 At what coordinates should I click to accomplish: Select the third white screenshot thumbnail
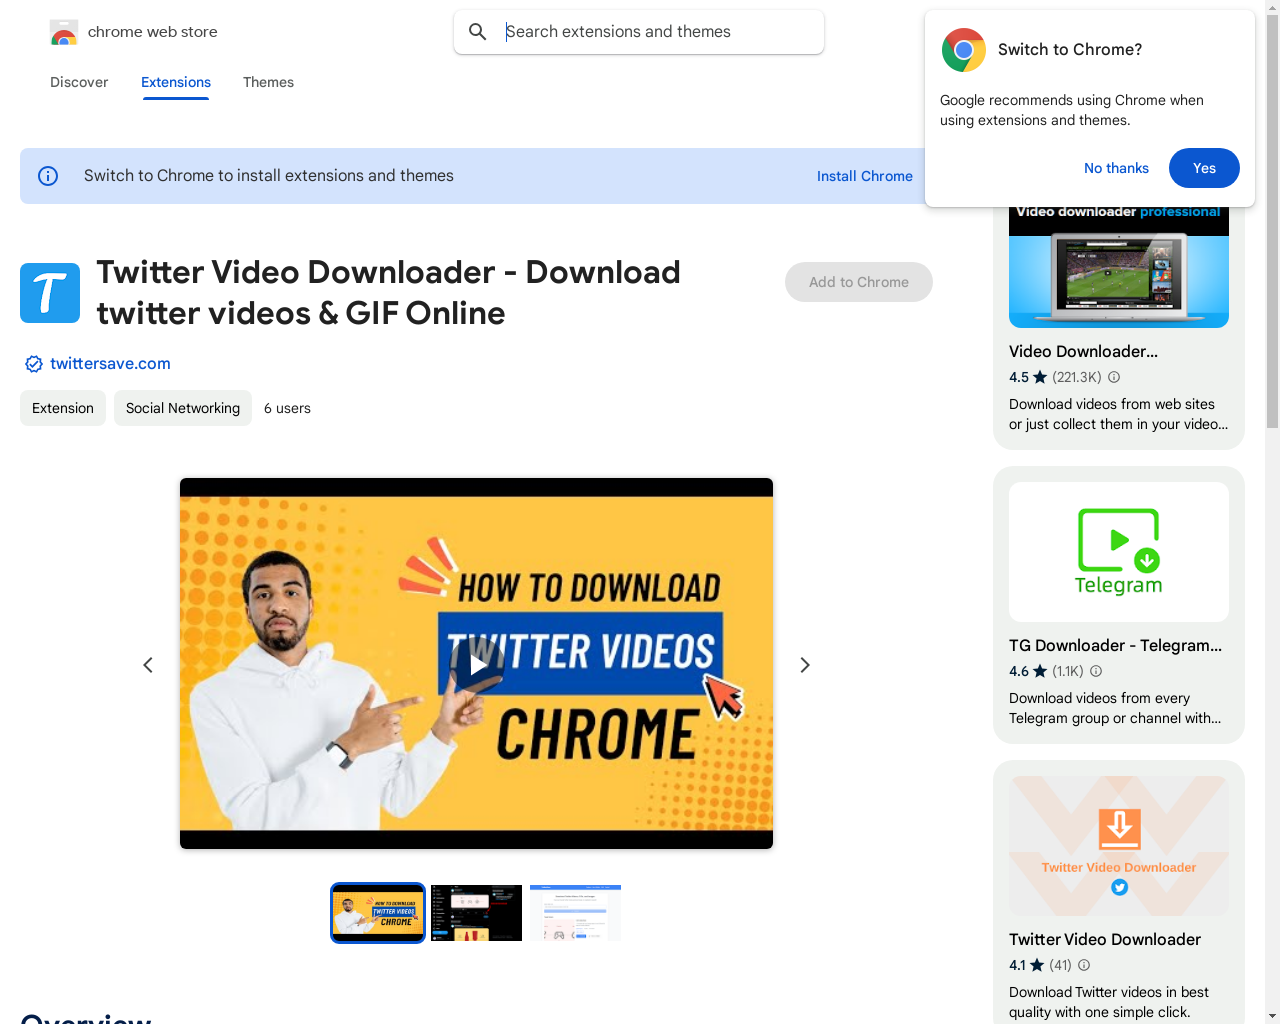pyautogui.click(x=575, y=913)
